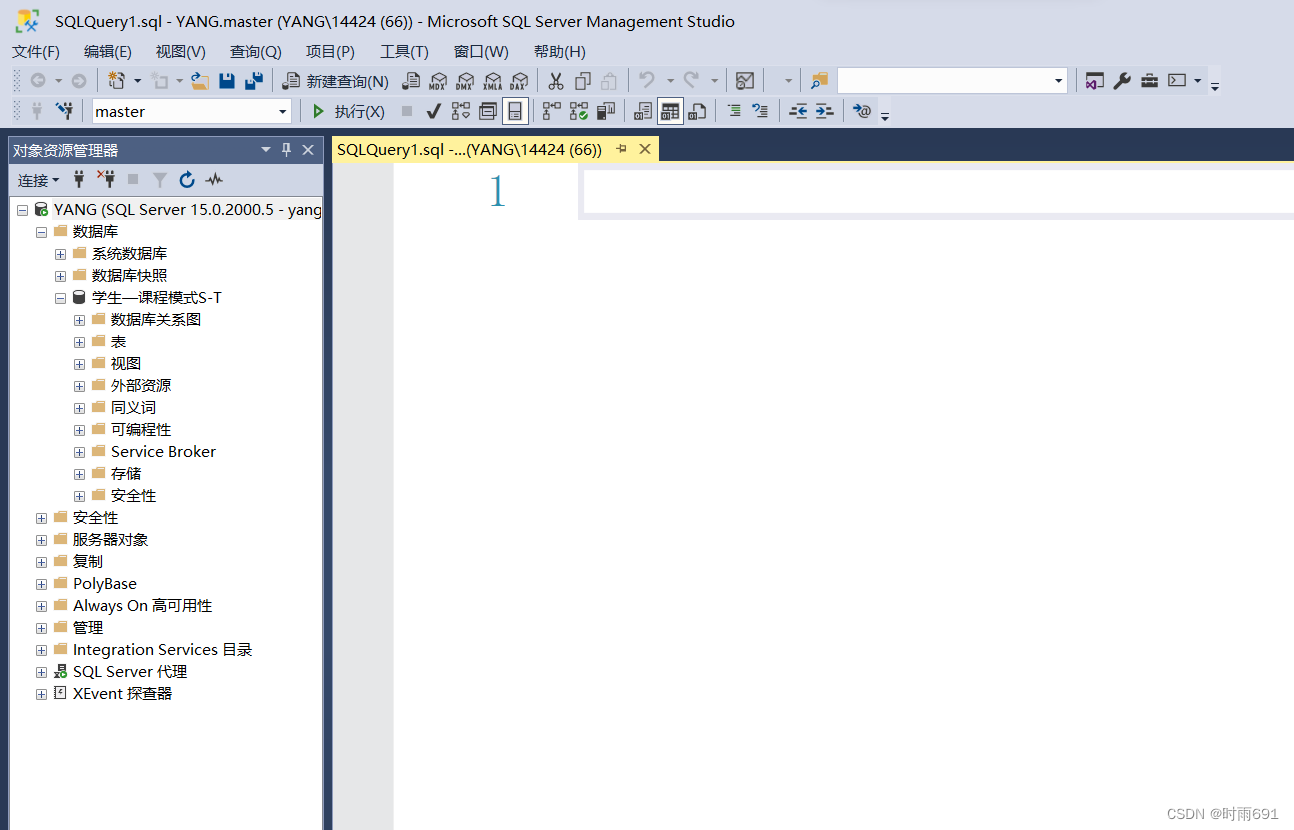This screenshot has height=830, width=1294.
Task: Save the current query file
Action: pyautogui.click(x=227, y=81)
